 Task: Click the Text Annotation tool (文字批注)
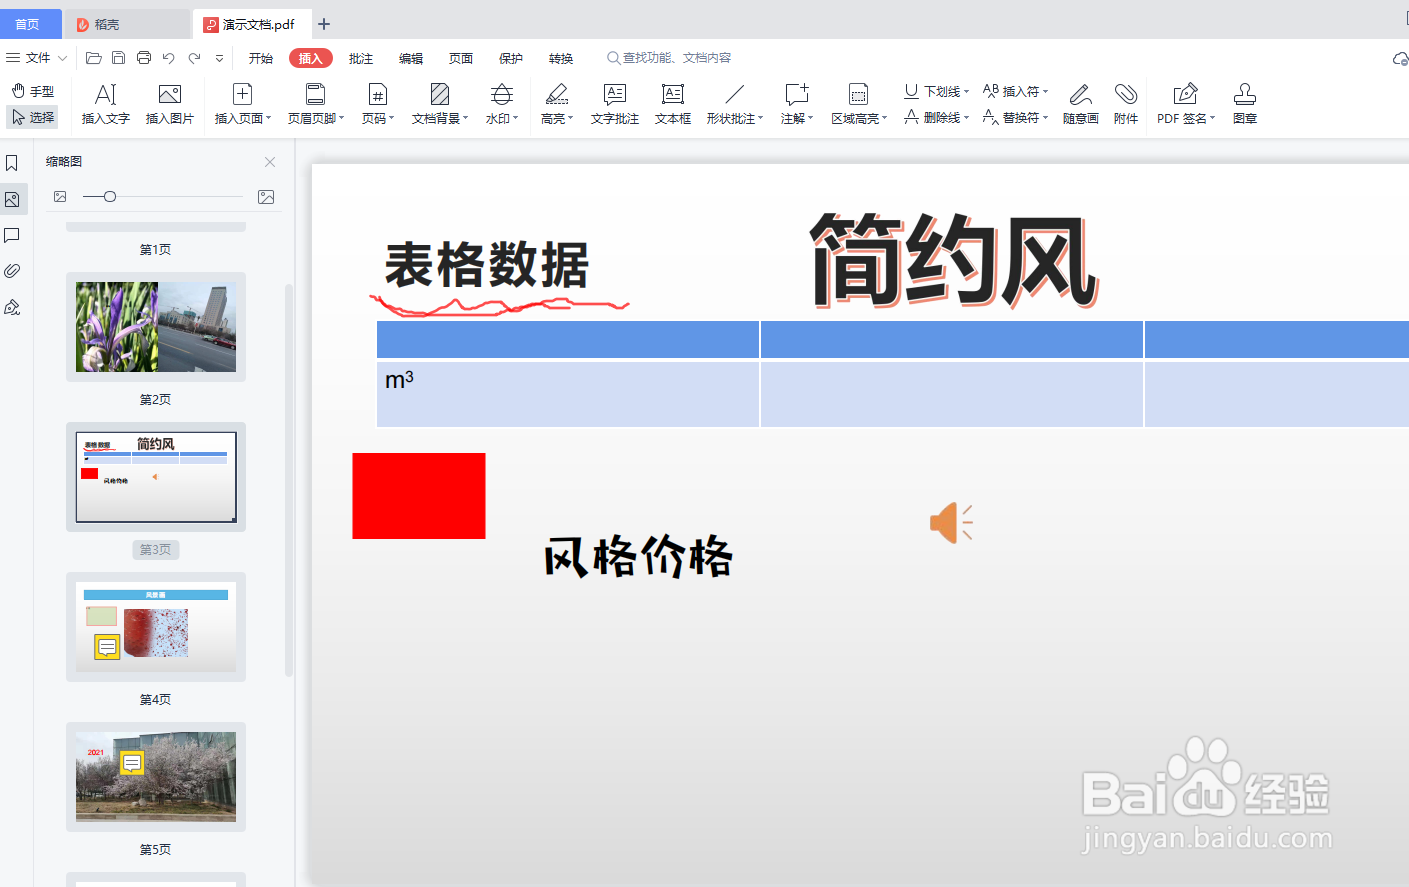615,104
